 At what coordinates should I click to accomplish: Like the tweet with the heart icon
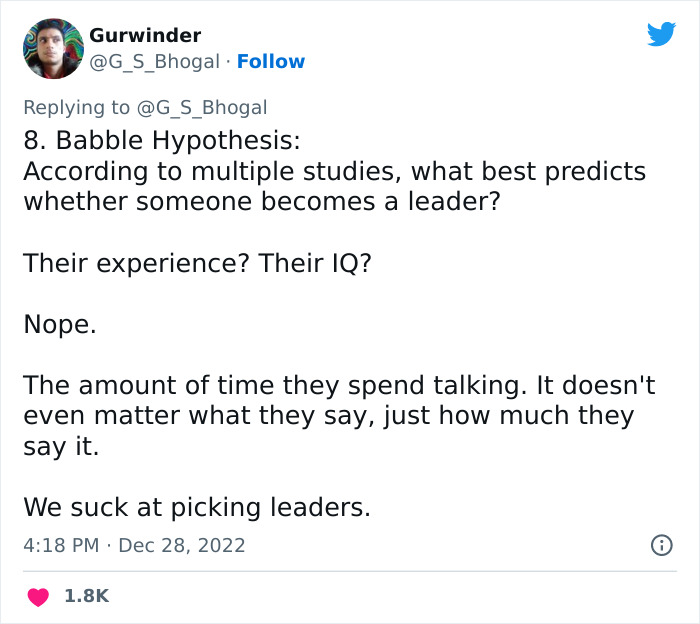coord(38,596)
